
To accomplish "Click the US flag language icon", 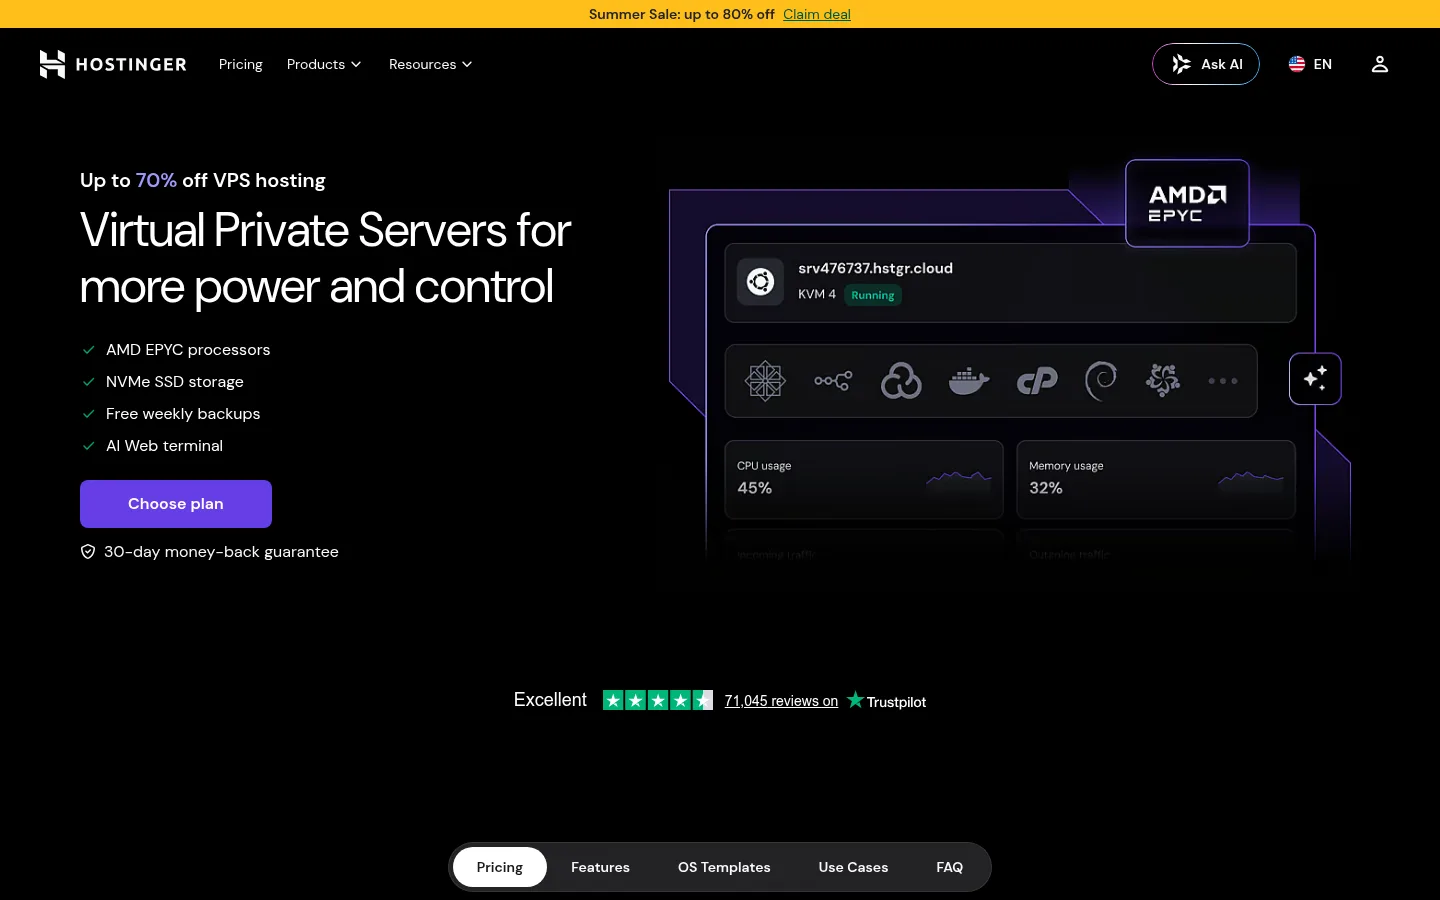I will 1297,64.
